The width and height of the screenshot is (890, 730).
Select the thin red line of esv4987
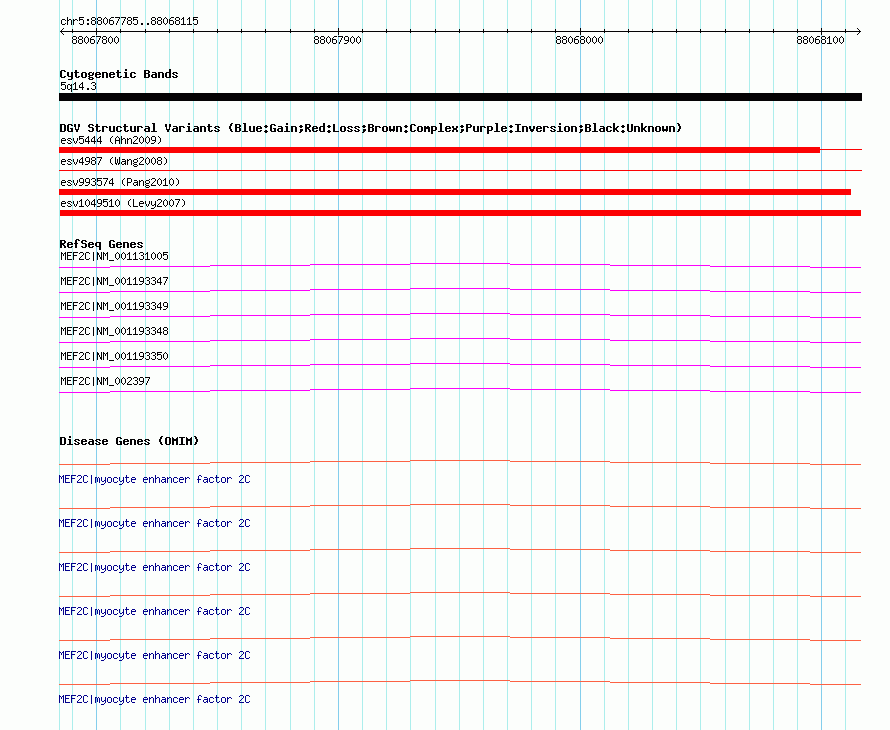coord(460,170)
